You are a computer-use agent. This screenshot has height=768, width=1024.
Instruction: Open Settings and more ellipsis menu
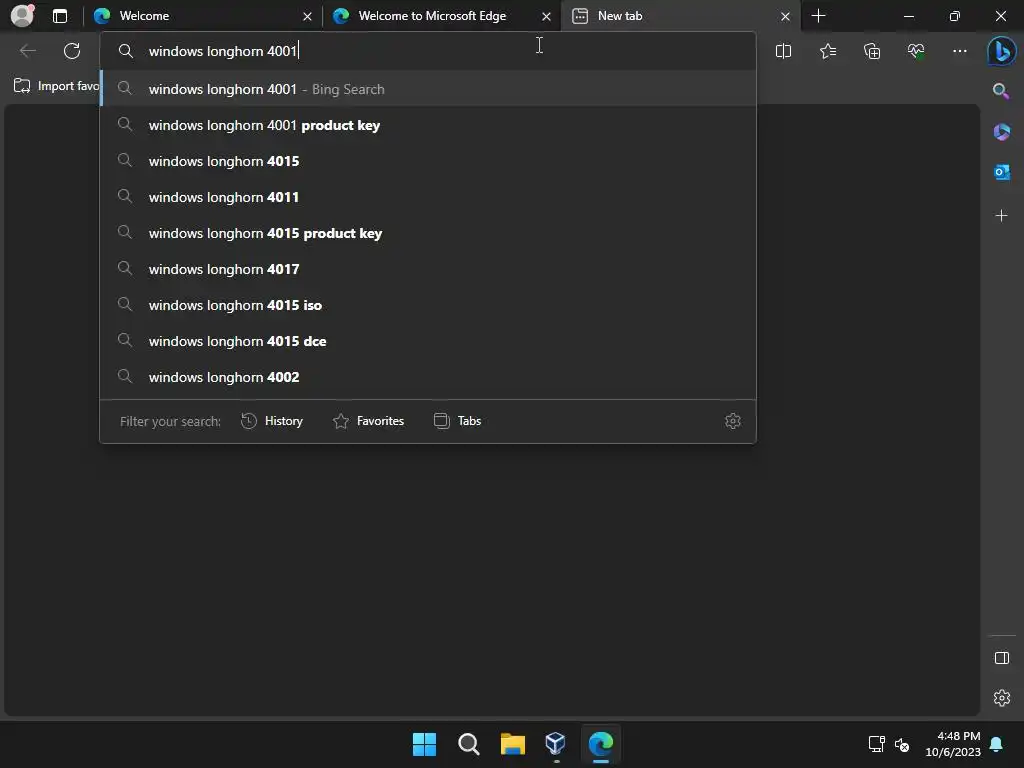[x=959, y=51]
